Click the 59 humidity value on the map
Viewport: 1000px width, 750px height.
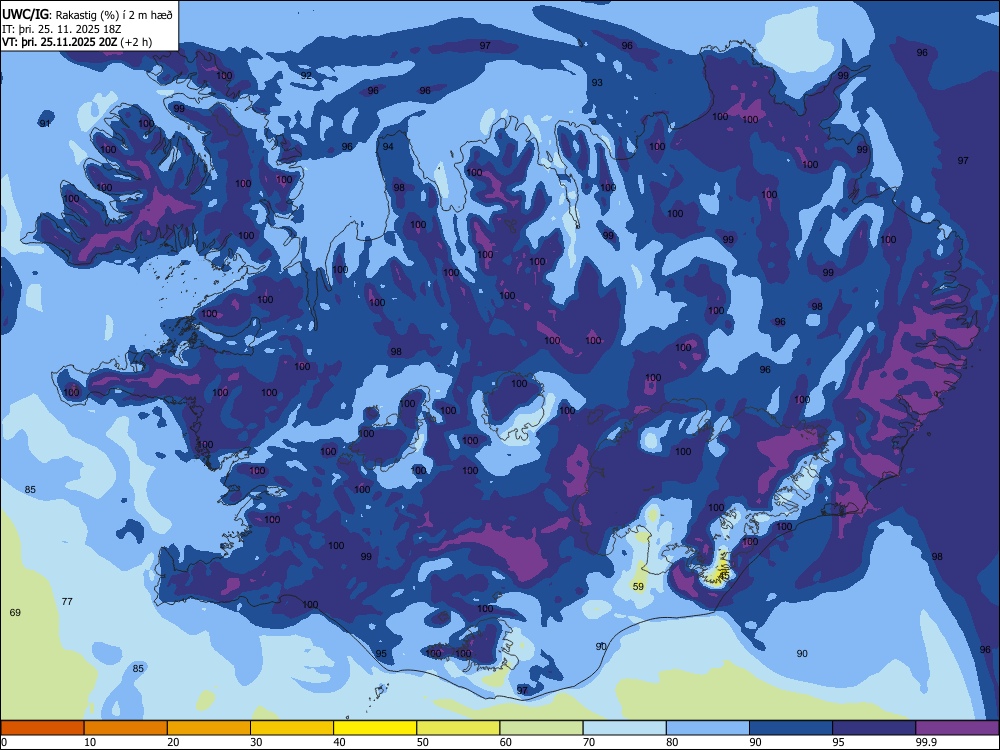tap(638, 587)
